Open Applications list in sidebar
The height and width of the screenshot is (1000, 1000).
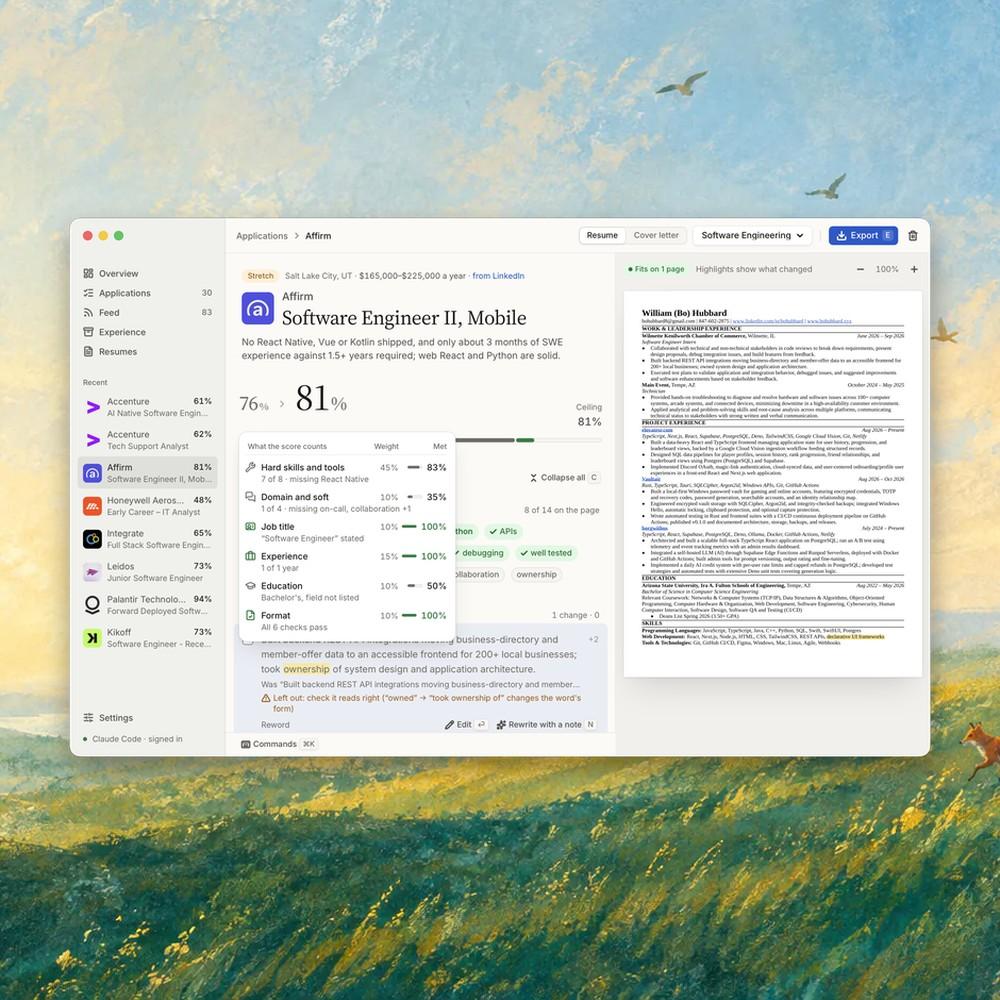(147, 293)
